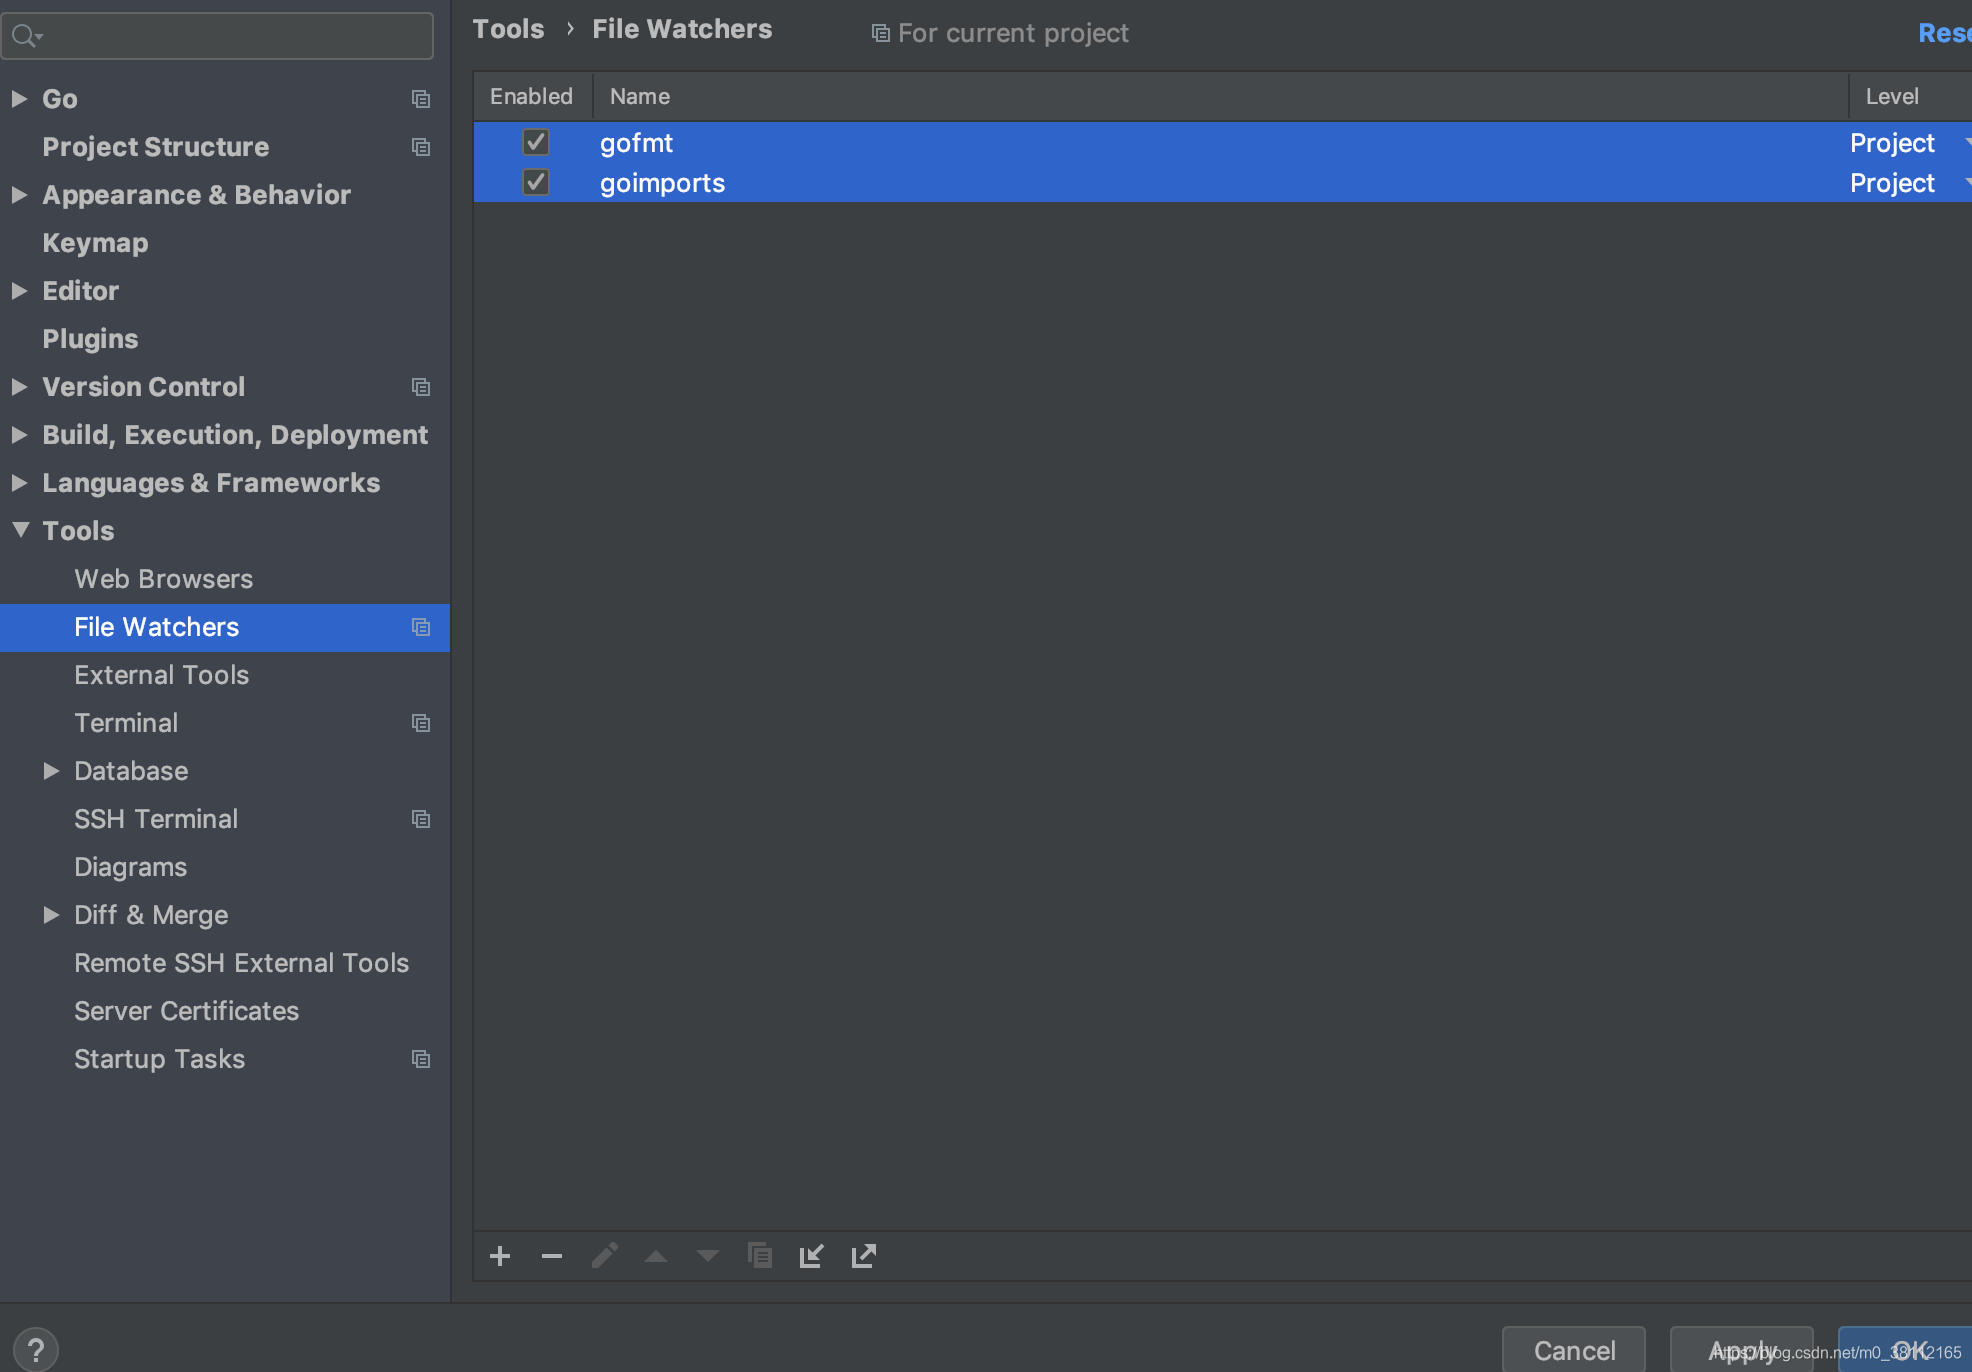Expand the Database settings node
The image size is (1972, 1372).
(x=51, y=771)
